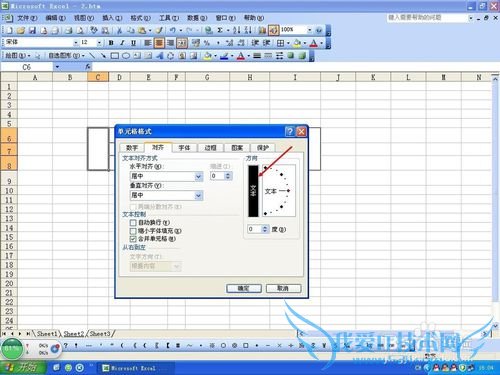Click the Fill Color bucket in drawing toolbar
Image resolution: width=500 pixels, height=375 pixels.
coord(208,56)
